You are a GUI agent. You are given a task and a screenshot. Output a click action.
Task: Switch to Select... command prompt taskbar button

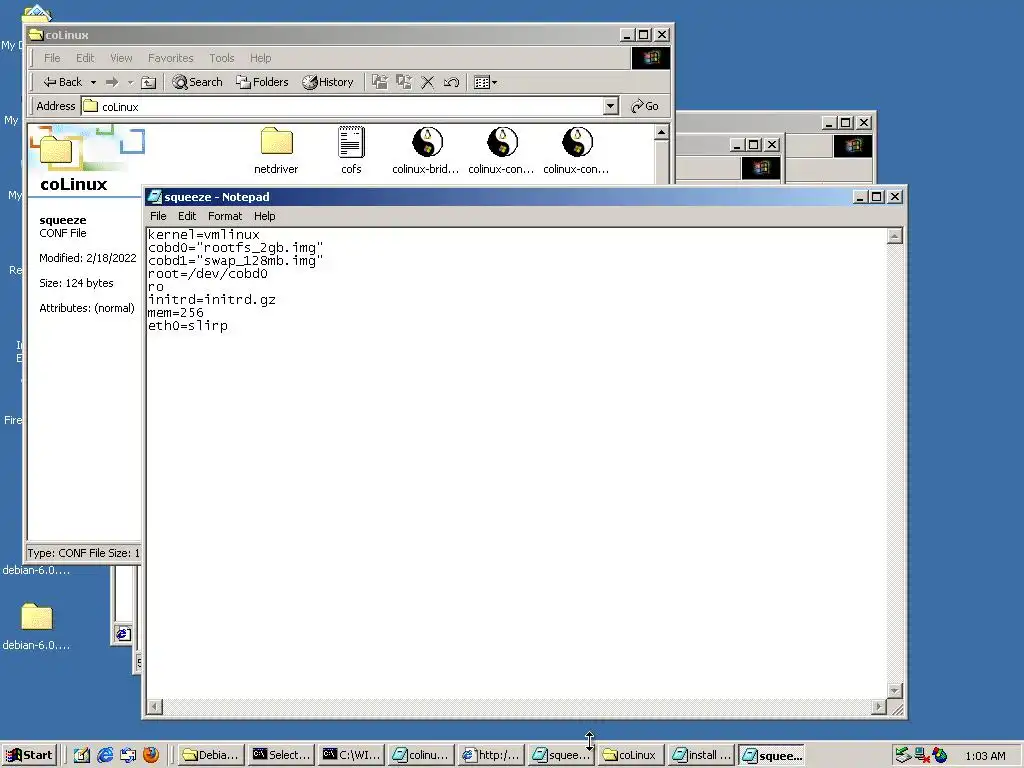(x=281, y=755)
